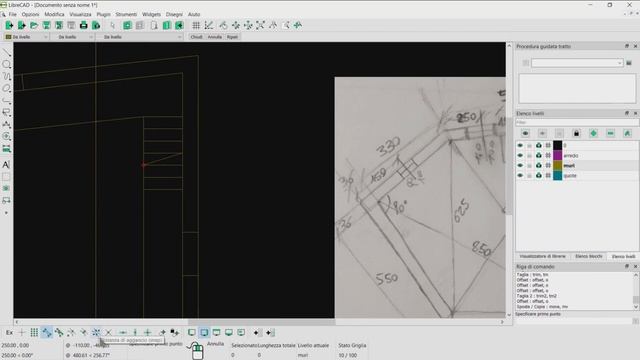Open the Dimension tools in left toolbar
Viewport: 640px width, 360px height.
tap(6, 124)
